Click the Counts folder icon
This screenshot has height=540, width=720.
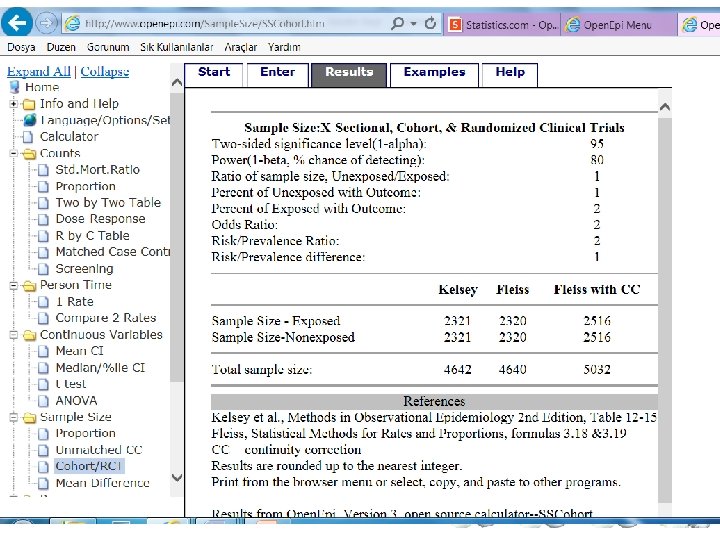tap(29, 154)
